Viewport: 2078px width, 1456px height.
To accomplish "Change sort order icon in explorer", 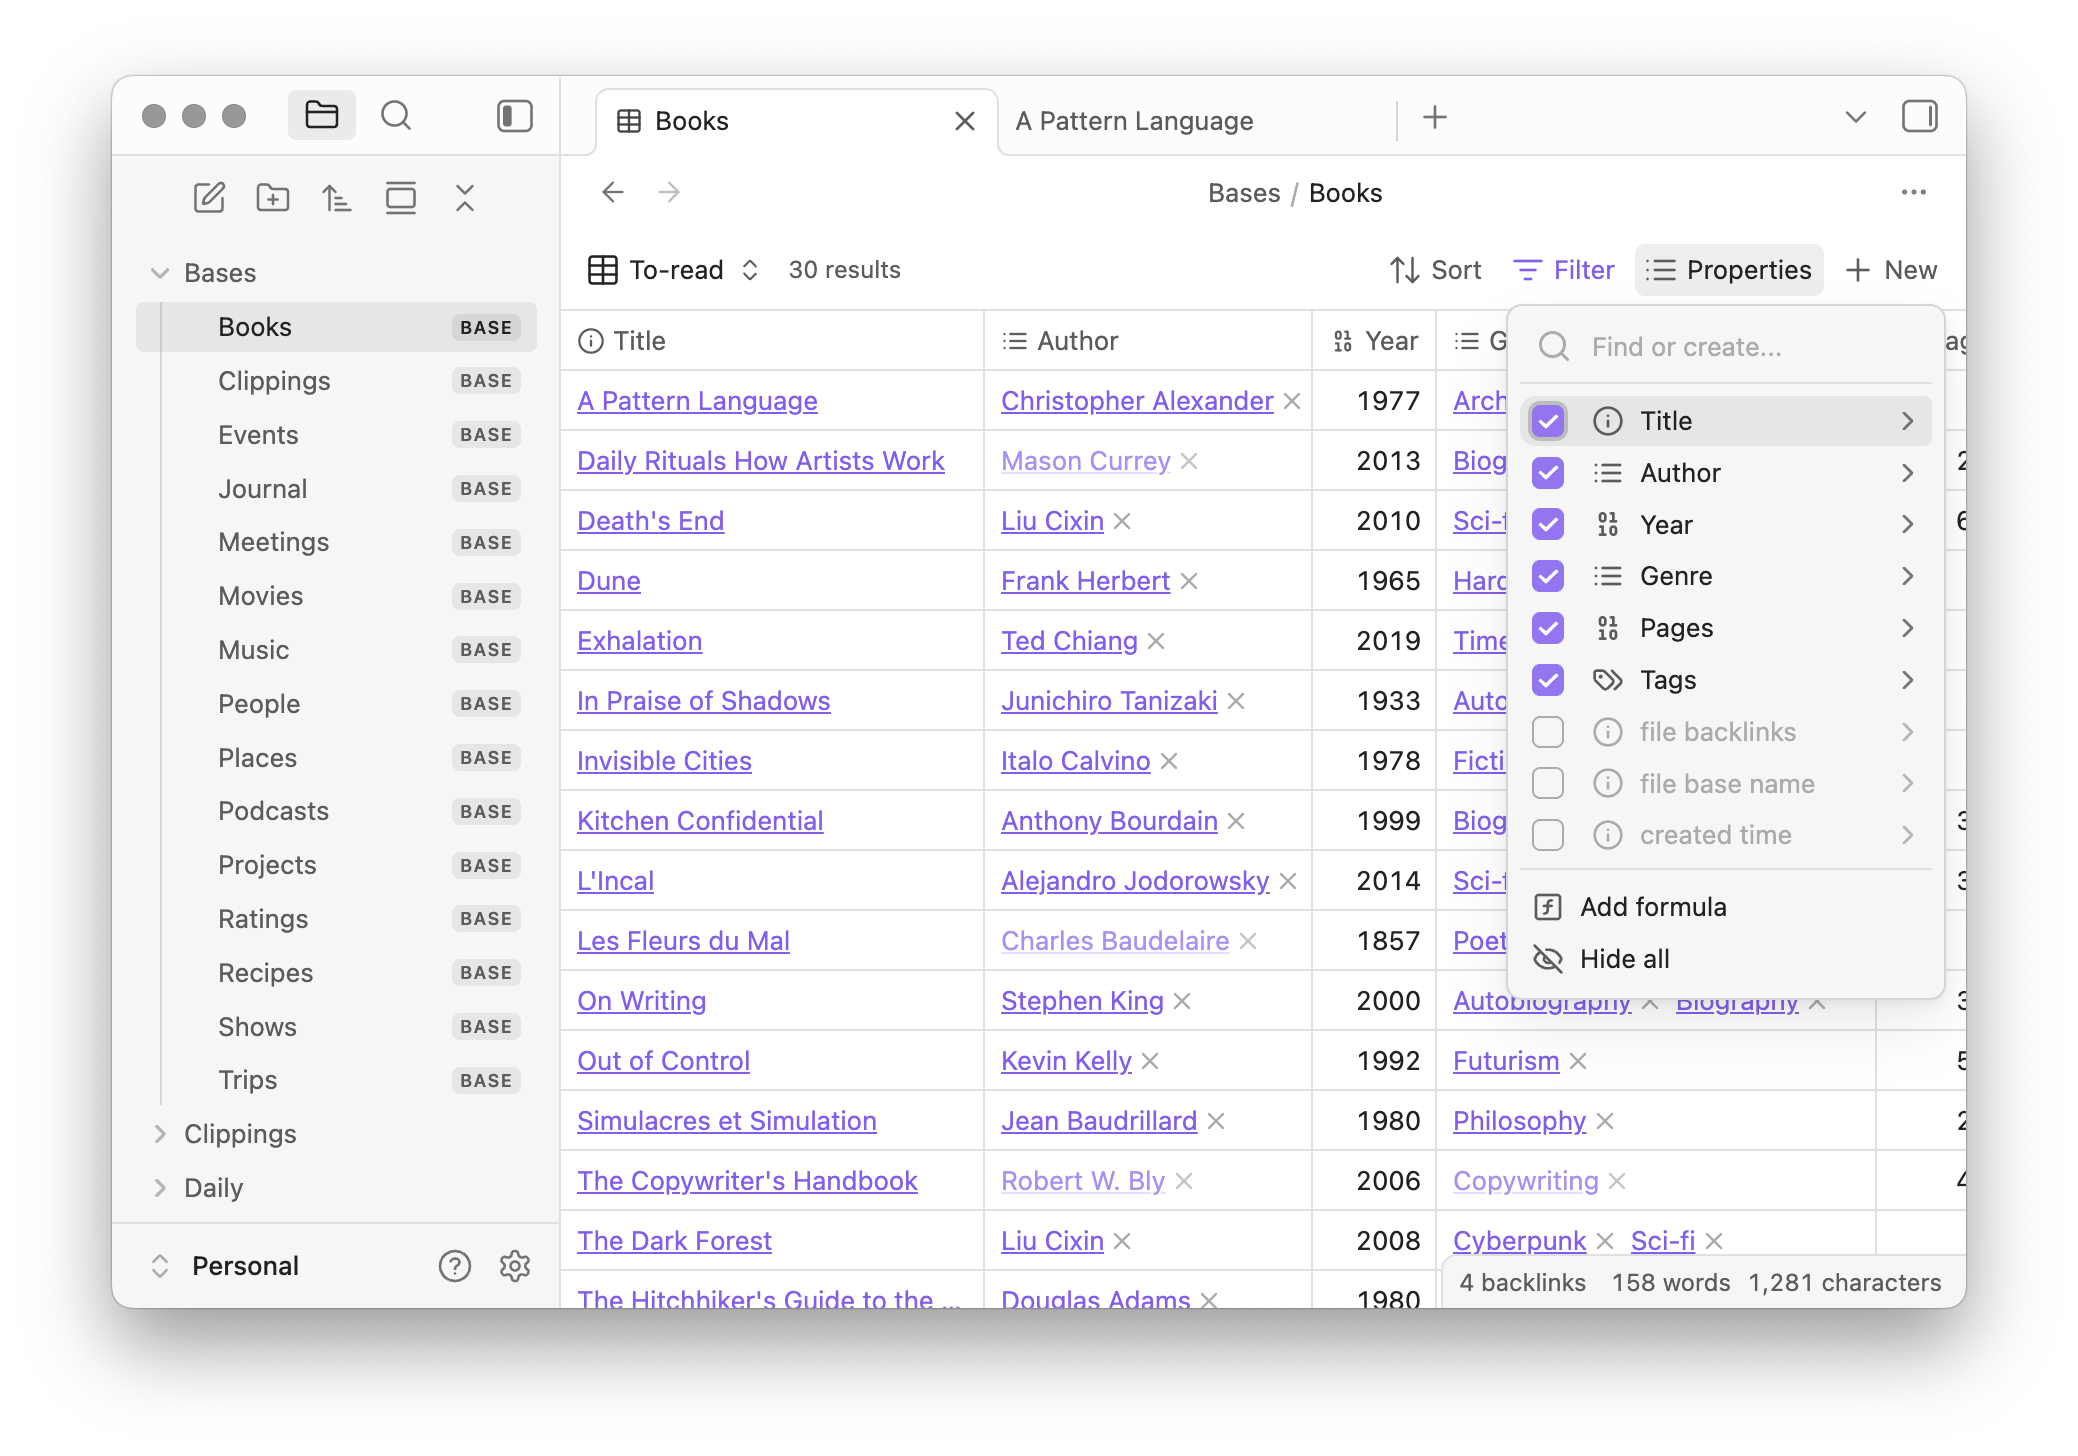I will 337,198.
